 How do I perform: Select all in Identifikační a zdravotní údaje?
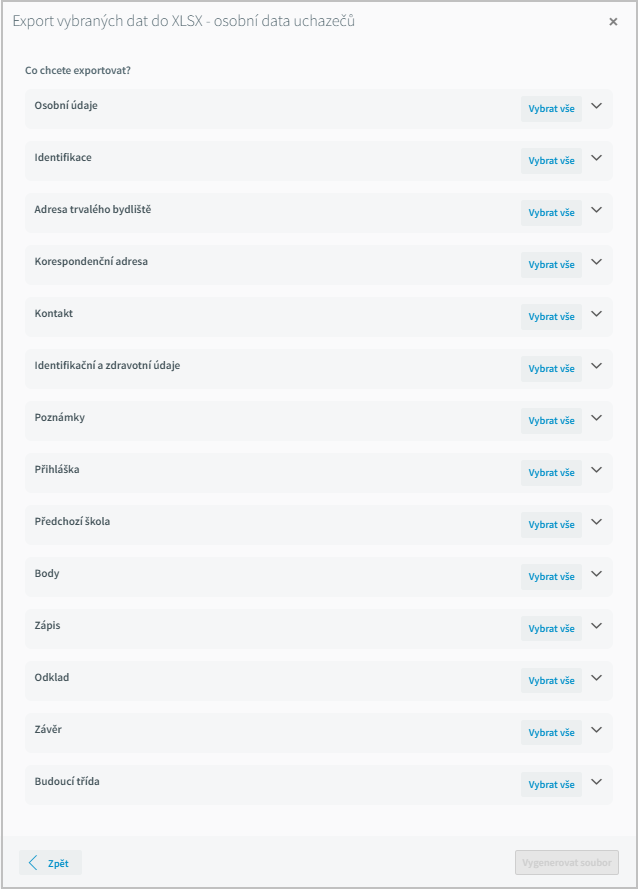tap(551, 369)
